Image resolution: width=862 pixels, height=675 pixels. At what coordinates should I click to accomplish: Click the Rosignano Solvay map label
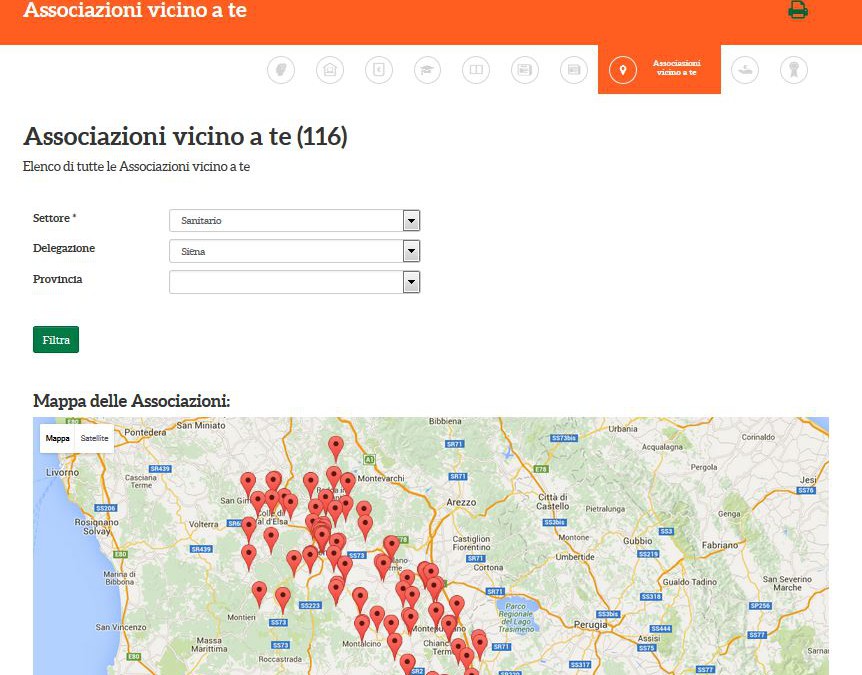[x=97, y=527]
